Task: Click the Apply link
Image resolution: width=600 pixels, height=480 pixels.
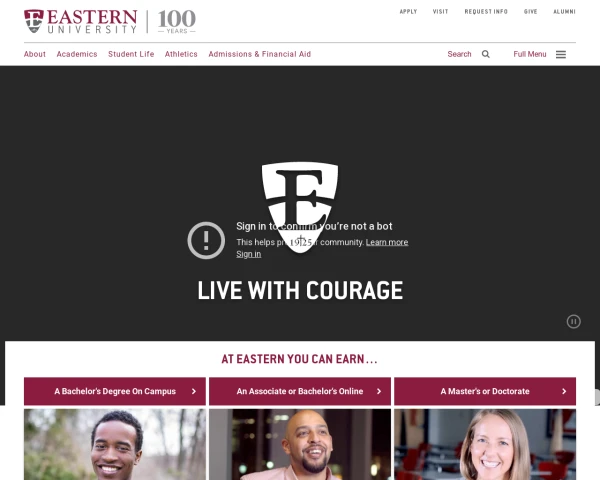Action: [408, 11]
